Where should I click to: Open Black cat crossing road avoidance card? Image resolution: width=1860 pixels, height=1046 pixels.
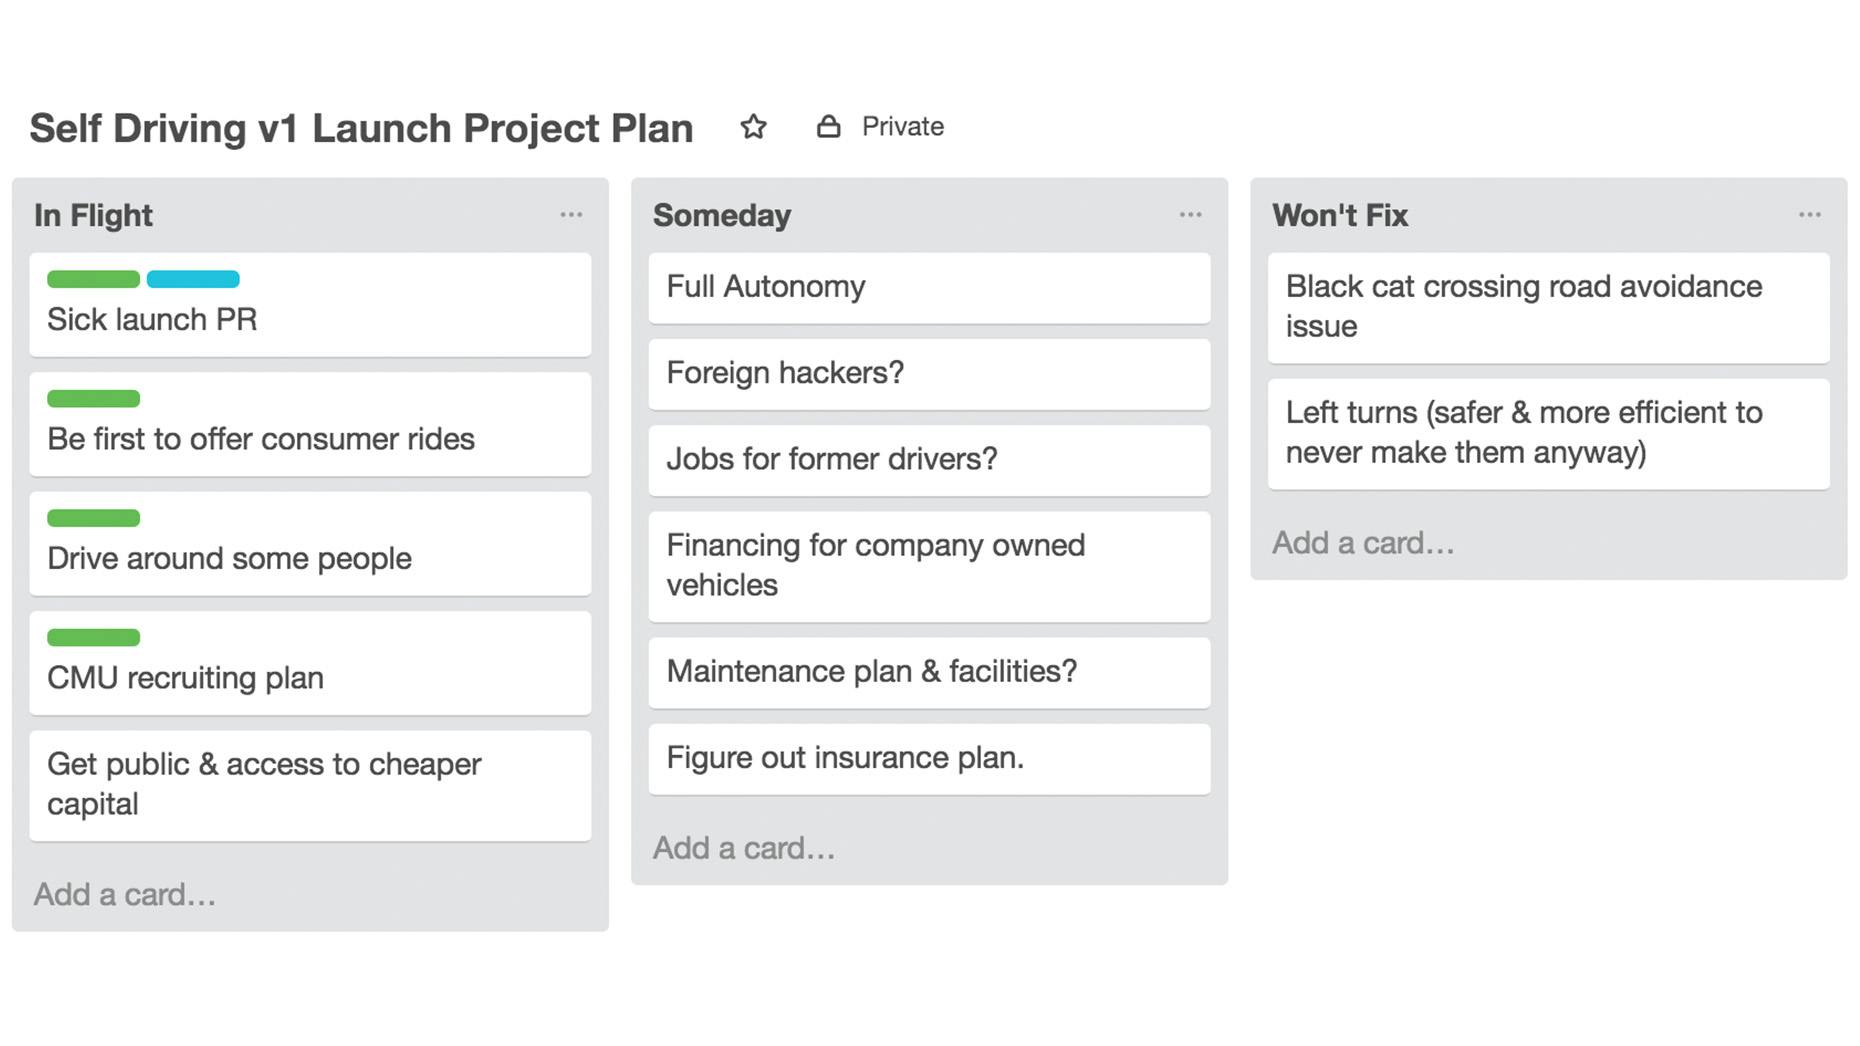click(1548, 307)
